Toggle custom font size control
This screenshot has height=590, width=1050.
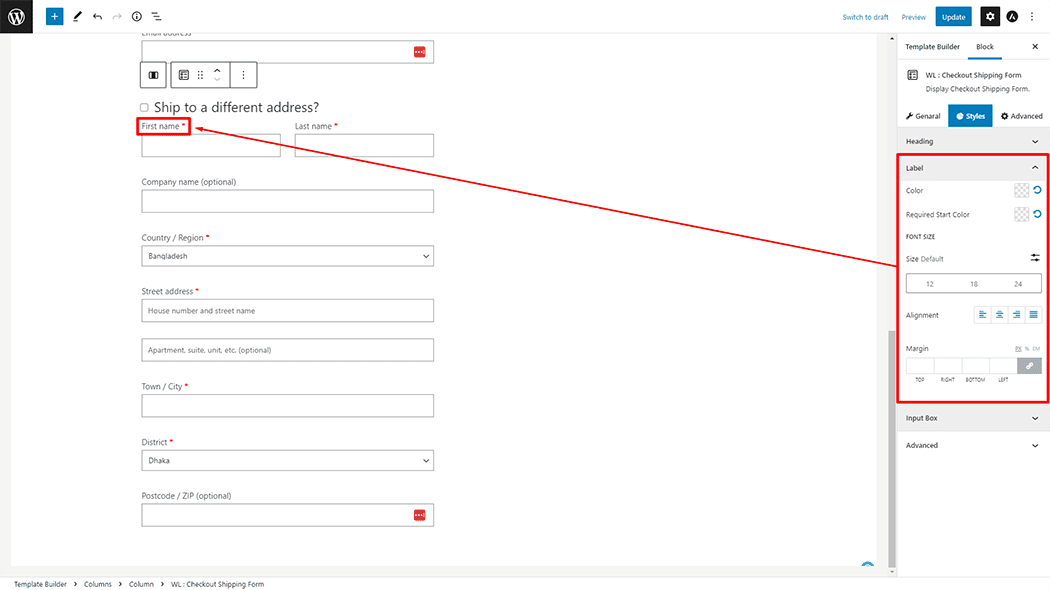pyautogui.click(x=1035, y=258)
